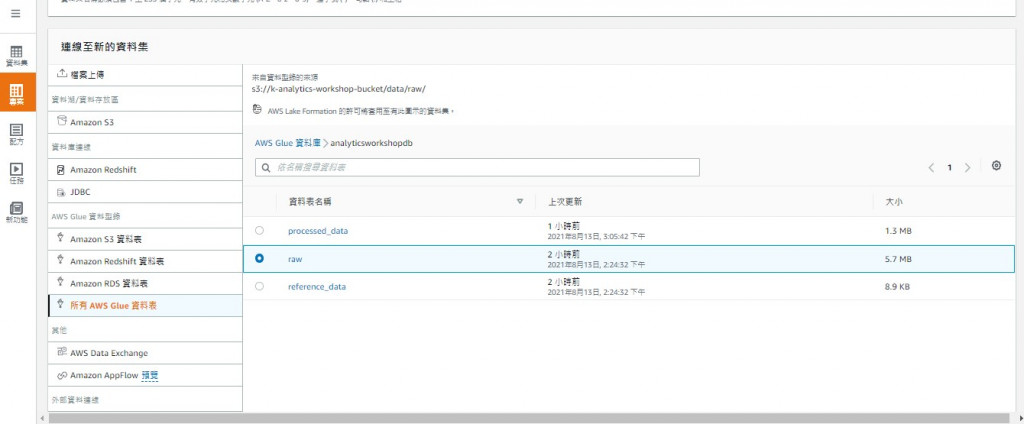Image resolution: width=1024 pixels, height=424 pixels.
Task: Click search magnifier icon in table search
Action: click(x=266, y=168)
